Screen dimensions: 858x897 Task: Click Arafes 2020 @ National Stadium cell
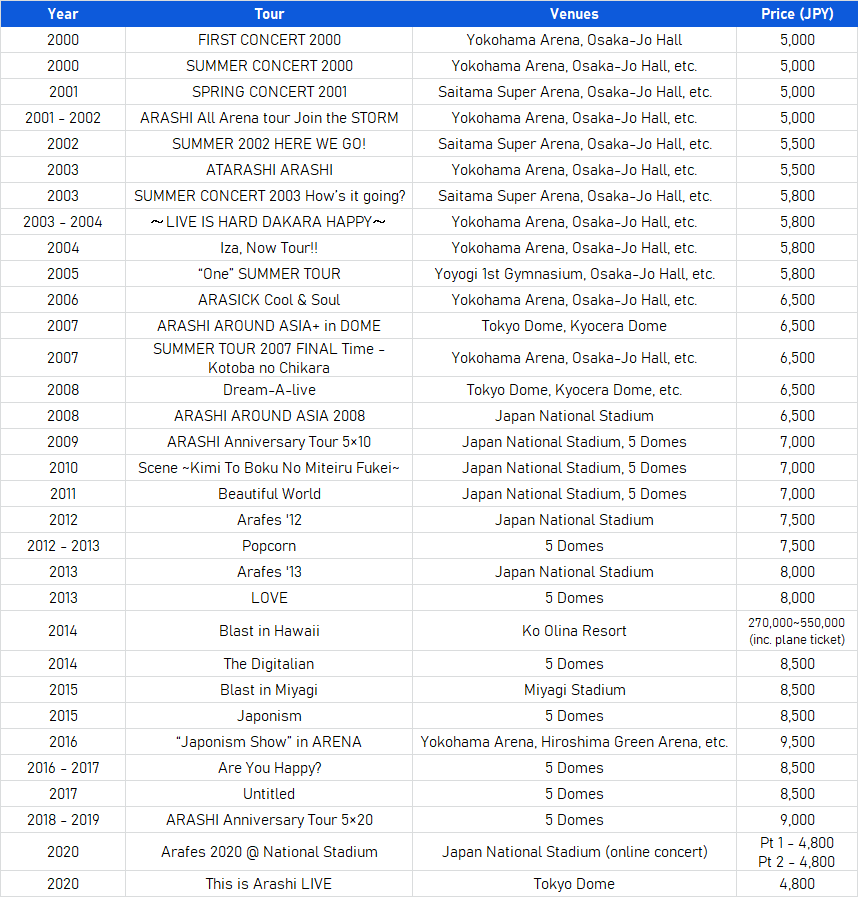[x=269, y=852]
